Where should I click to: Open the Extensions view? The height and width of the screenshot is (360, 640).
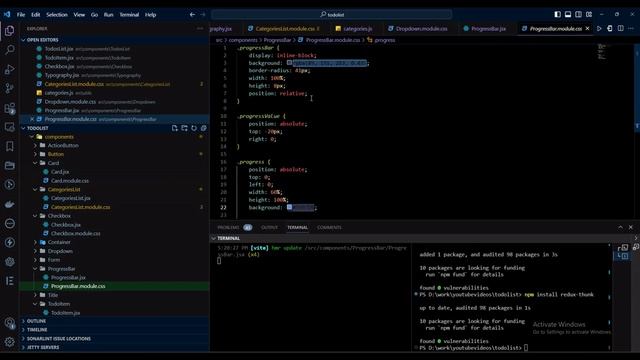(x=10, y=108)
